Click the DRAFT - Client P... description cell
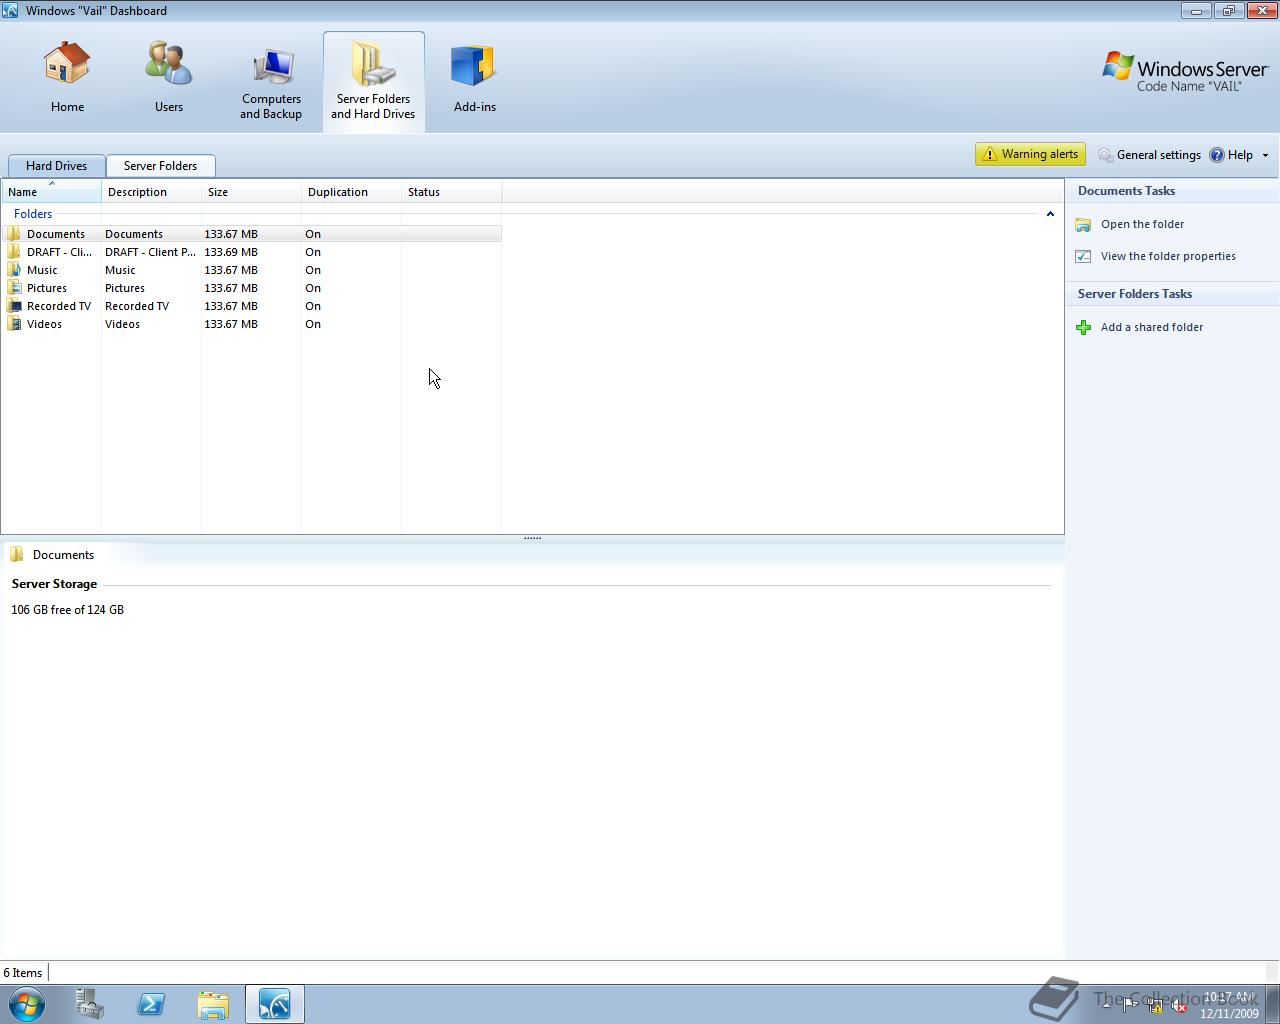This screenshot has height=1024, width=1280. click(x=150, y=252)
